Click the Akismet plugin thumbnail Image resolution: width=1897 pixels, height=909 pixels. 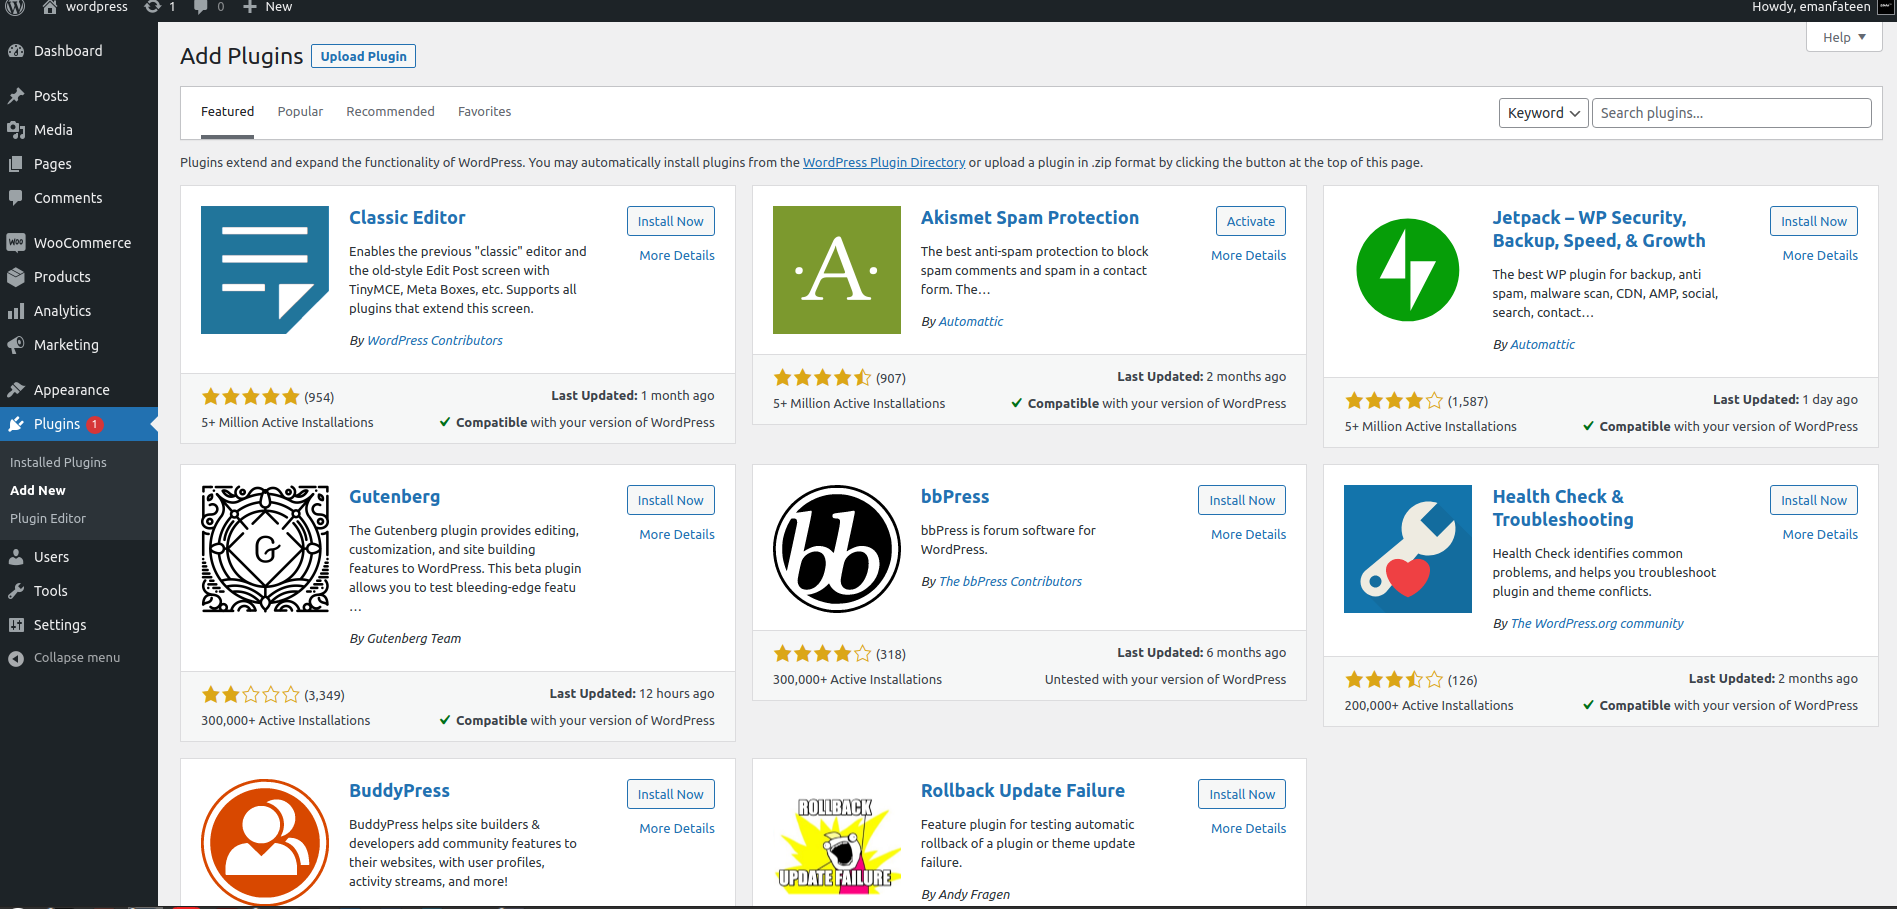click(x=837, y=270)
